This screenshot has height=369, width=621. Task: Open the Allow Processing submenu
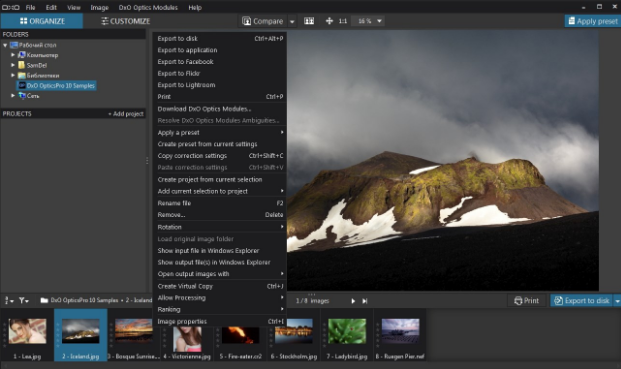point(220,298)
